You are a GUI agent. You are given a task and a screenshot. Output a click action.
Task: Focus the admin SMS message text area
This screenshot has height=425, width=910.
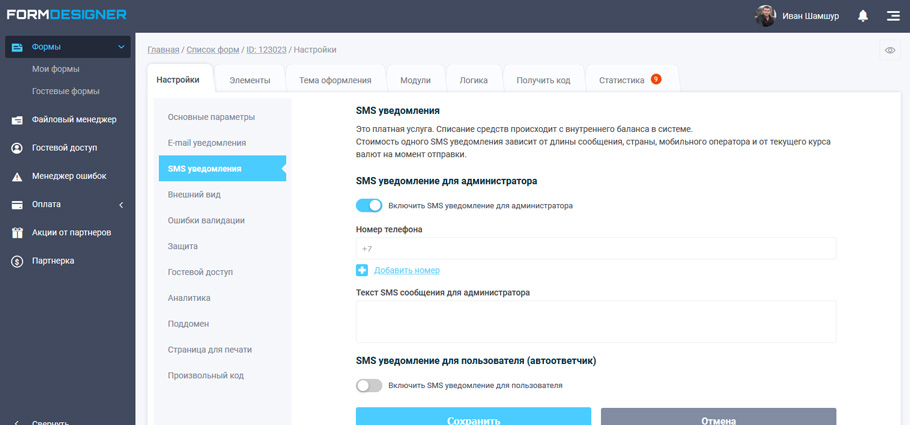point(596,322)
